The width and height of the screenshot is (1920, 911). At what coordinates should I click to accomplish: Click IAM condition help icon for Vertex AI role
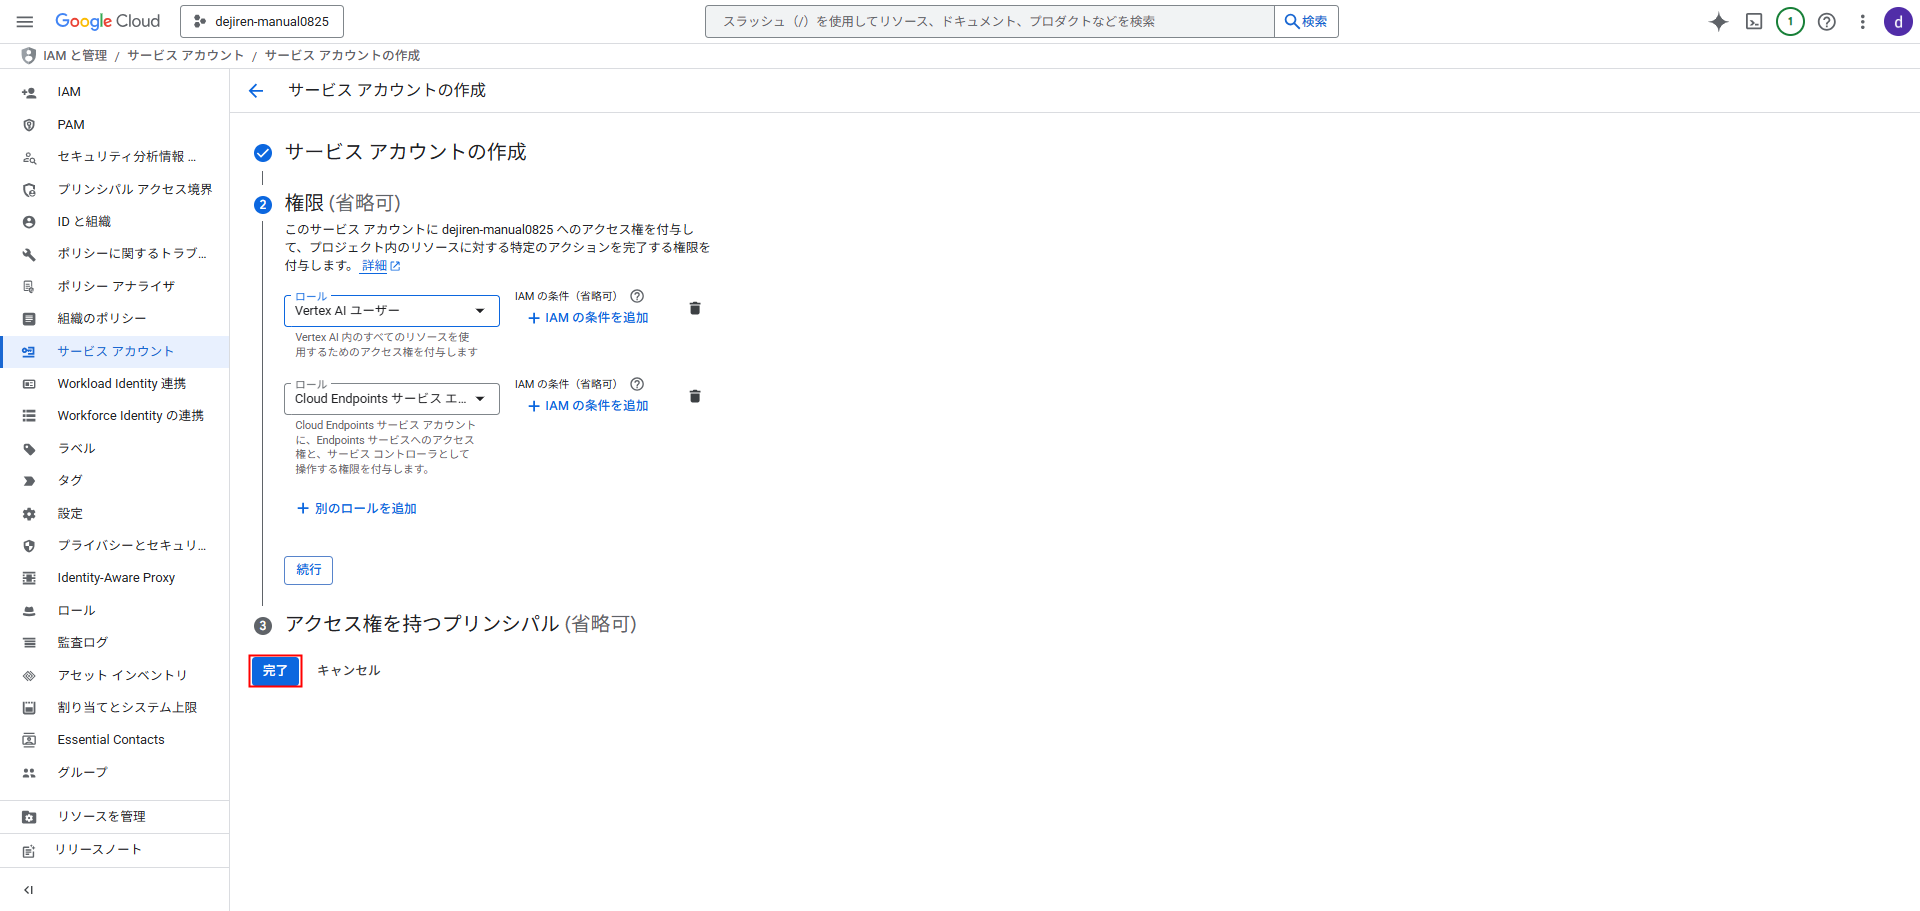pos(637,296)
